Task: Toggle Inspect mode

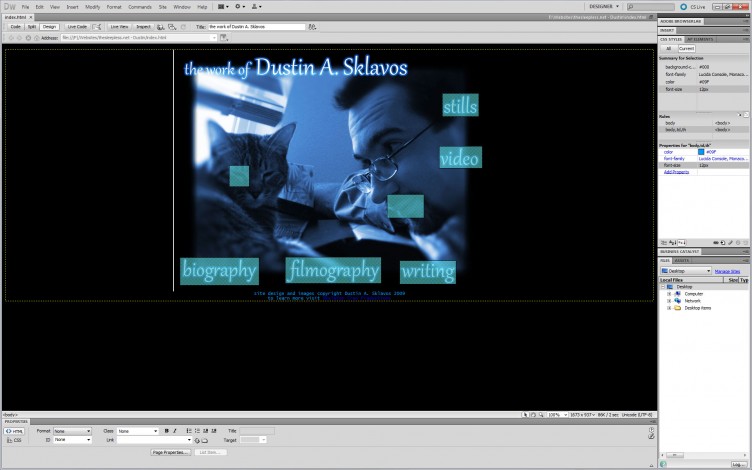Action: click(x=143, y=27)
